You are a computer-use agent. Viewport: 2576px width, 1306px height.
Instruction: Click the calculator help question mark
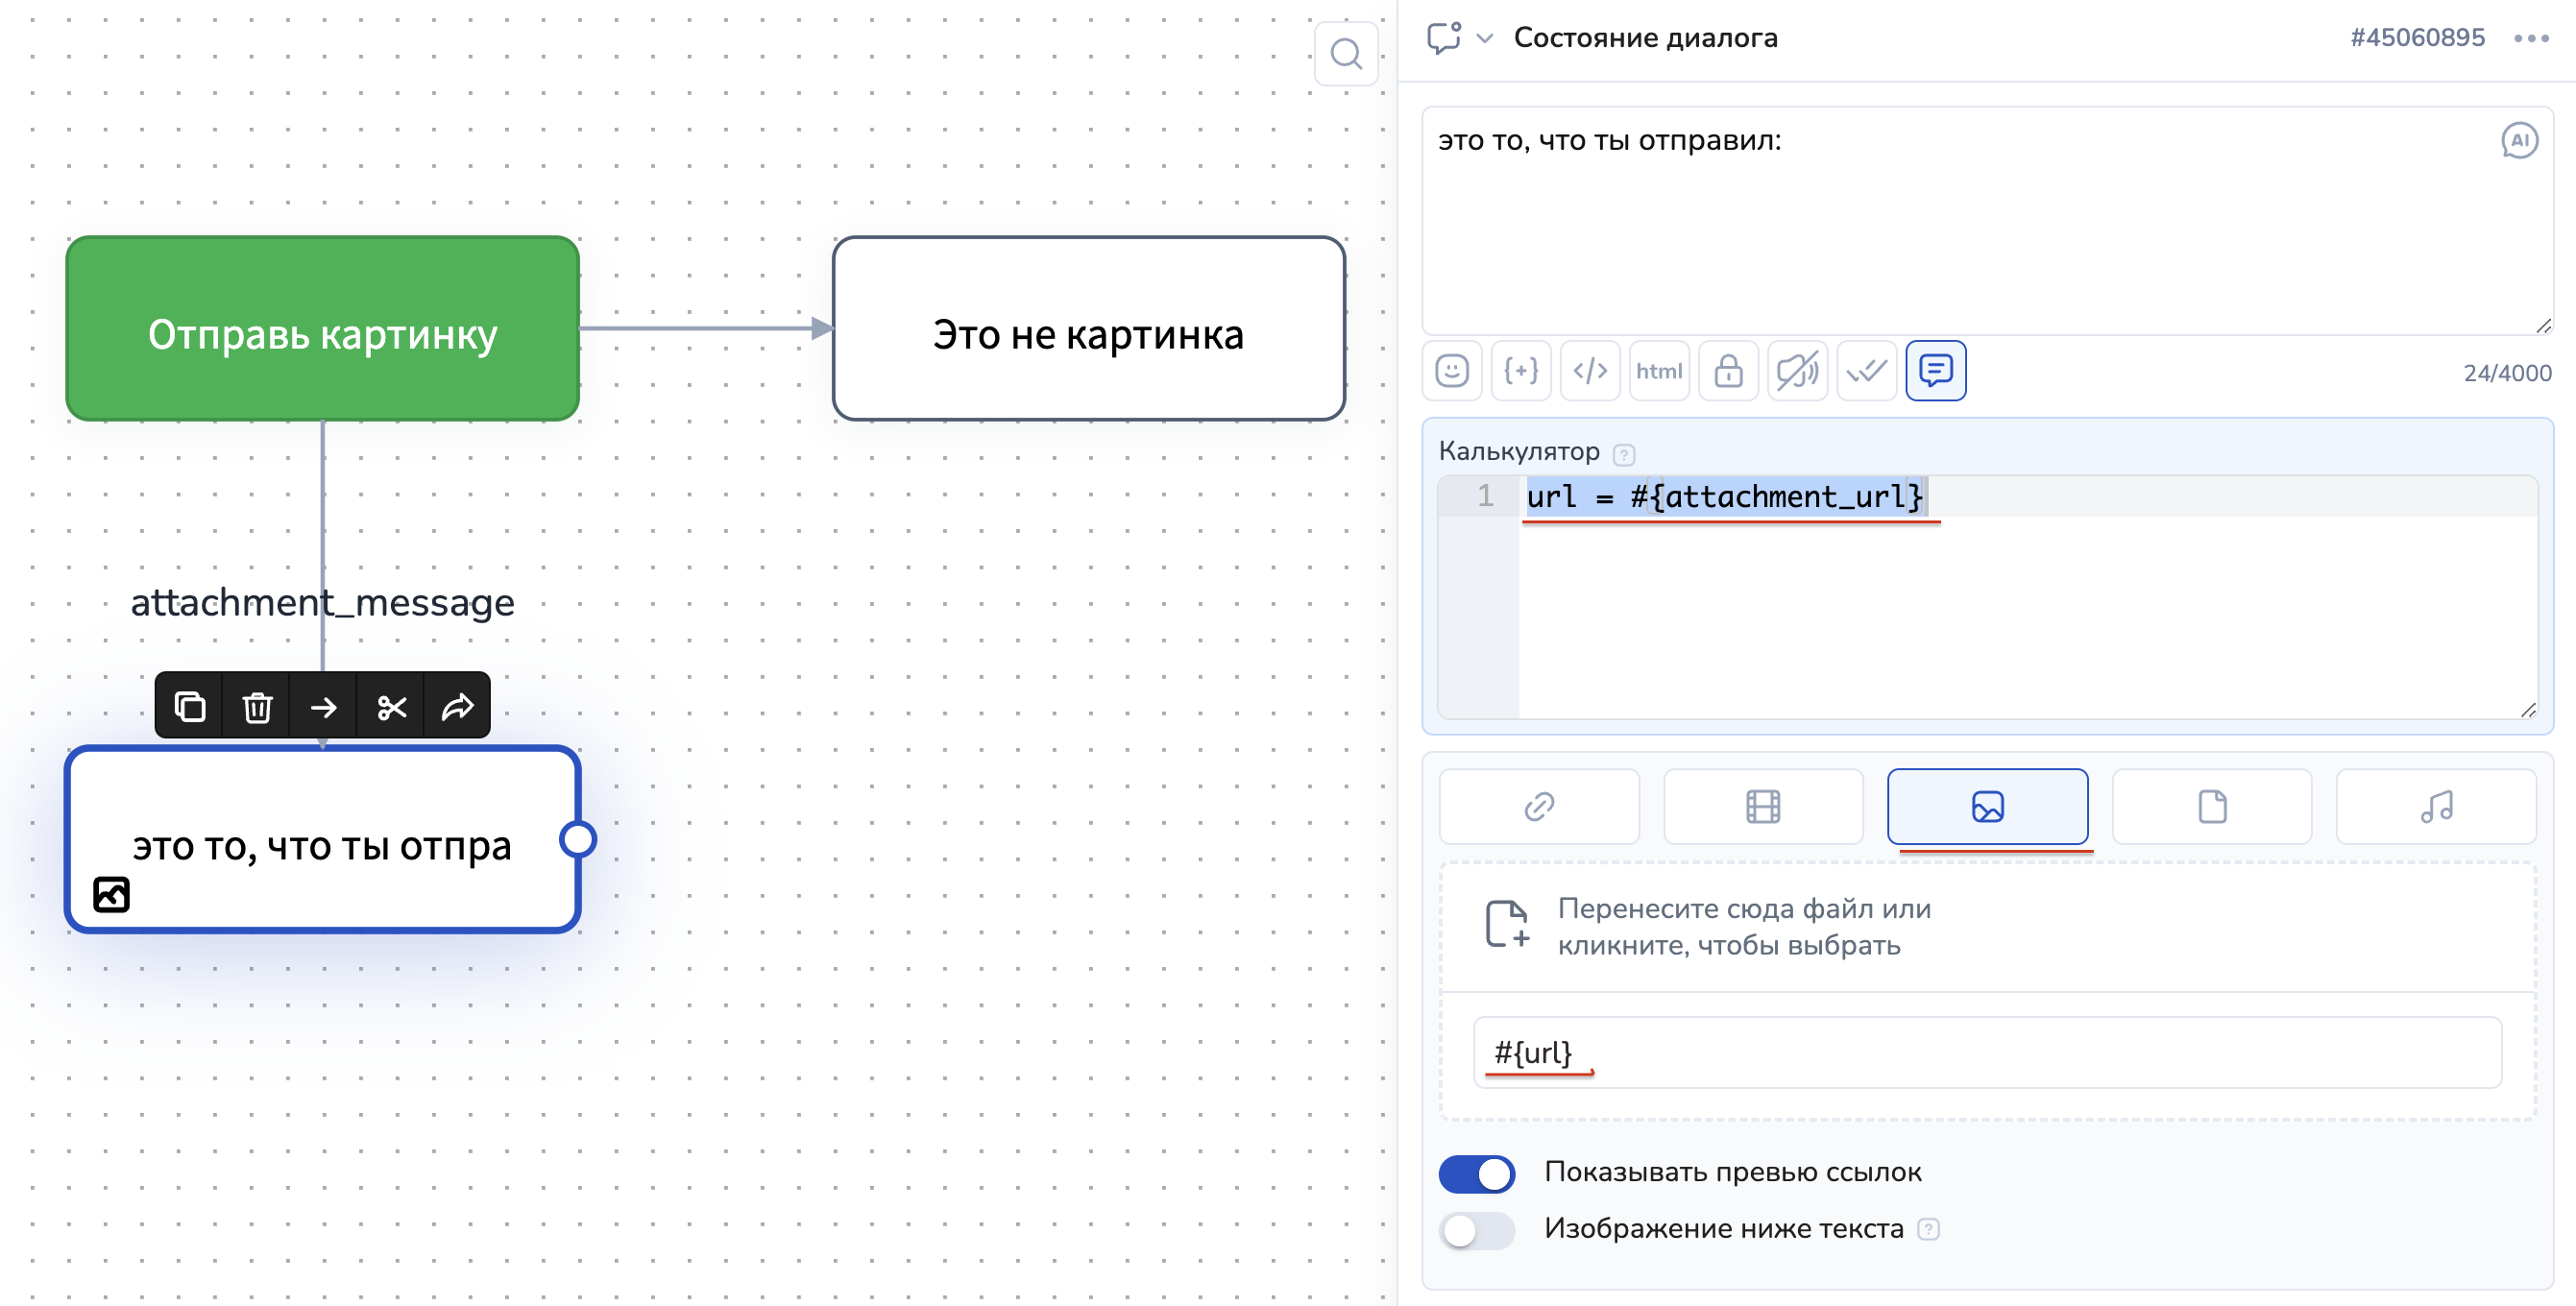1624,455
